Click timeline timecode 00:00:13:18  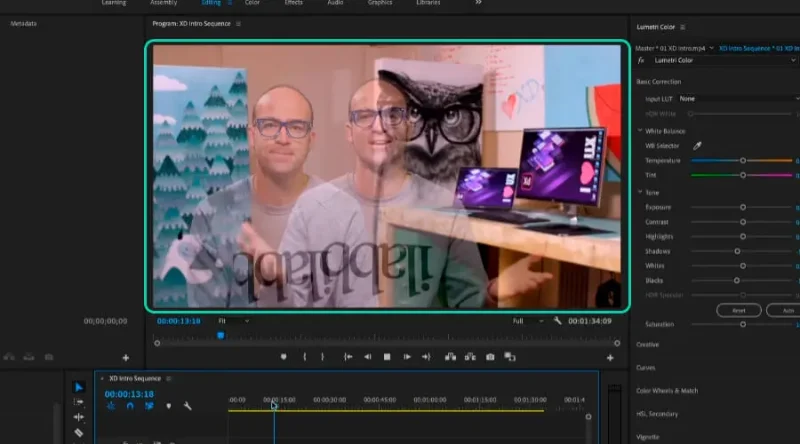pyautogui.click(x=129, y=394)
